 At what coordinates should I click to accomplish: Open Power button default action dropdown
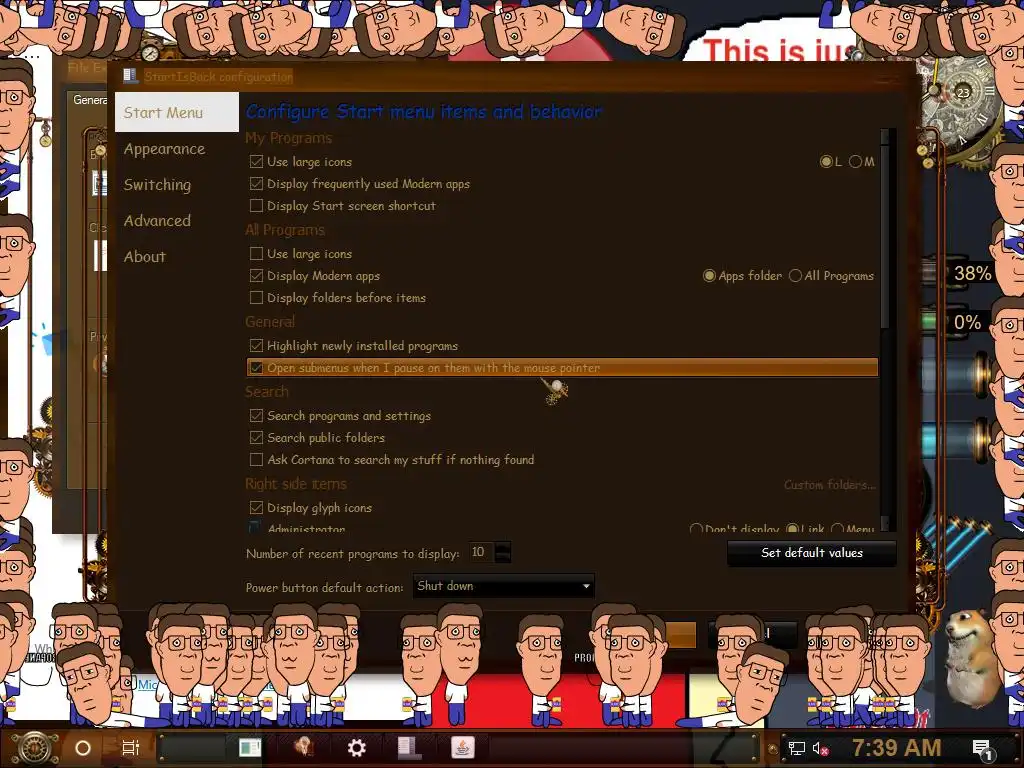click(504, 586)
